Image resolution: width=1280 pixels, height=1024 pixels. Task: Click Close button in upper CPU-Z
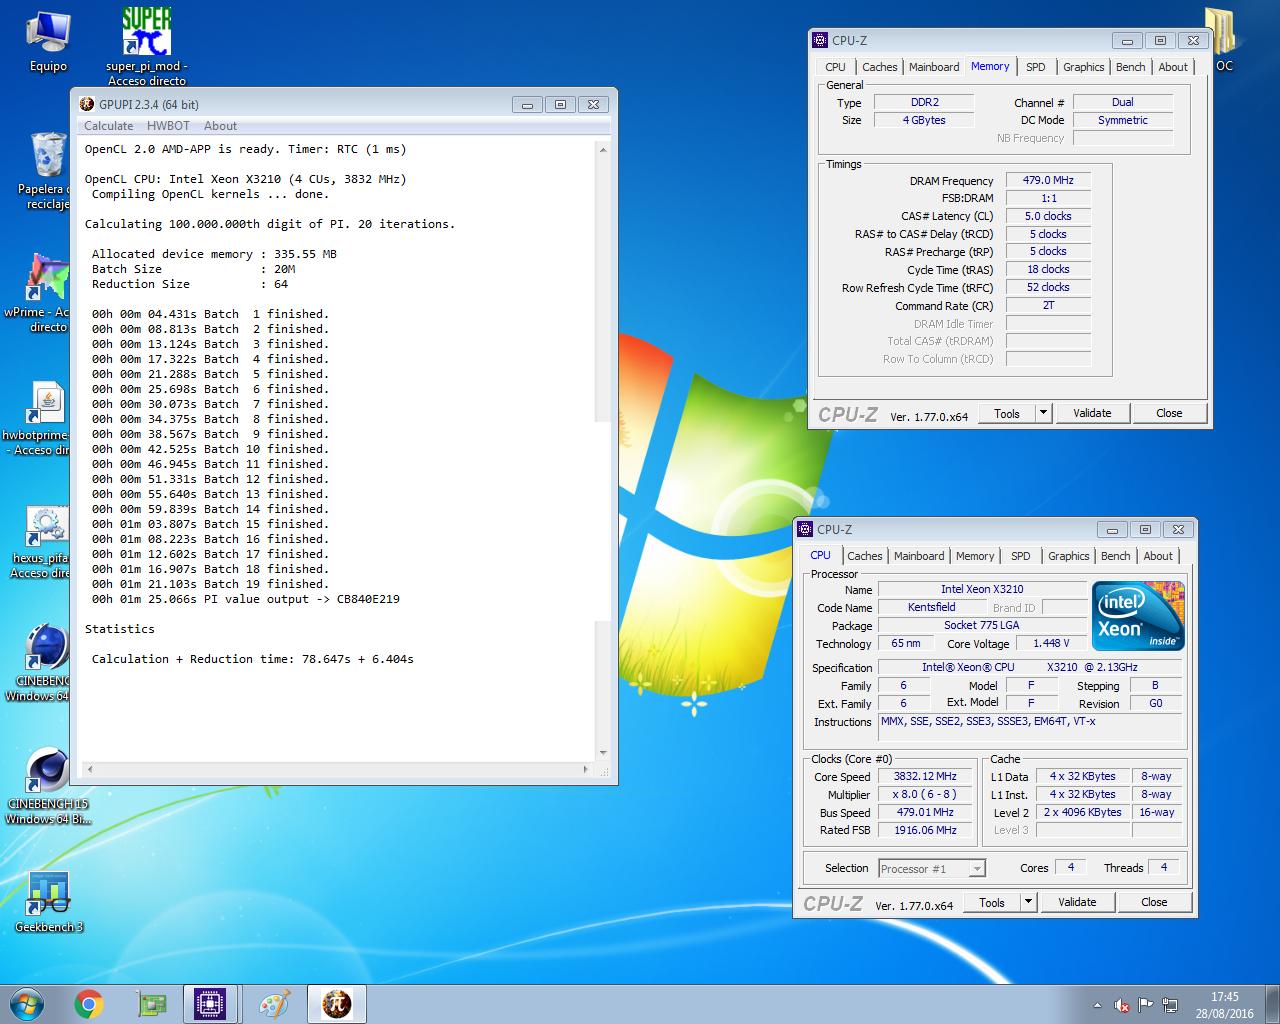(x=1169, y=413)
